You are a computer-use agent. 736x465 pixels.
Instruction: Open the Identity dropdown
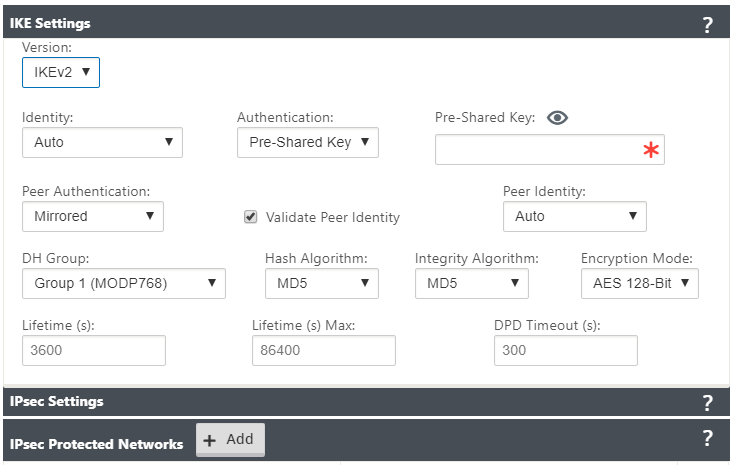coord(102,142)
